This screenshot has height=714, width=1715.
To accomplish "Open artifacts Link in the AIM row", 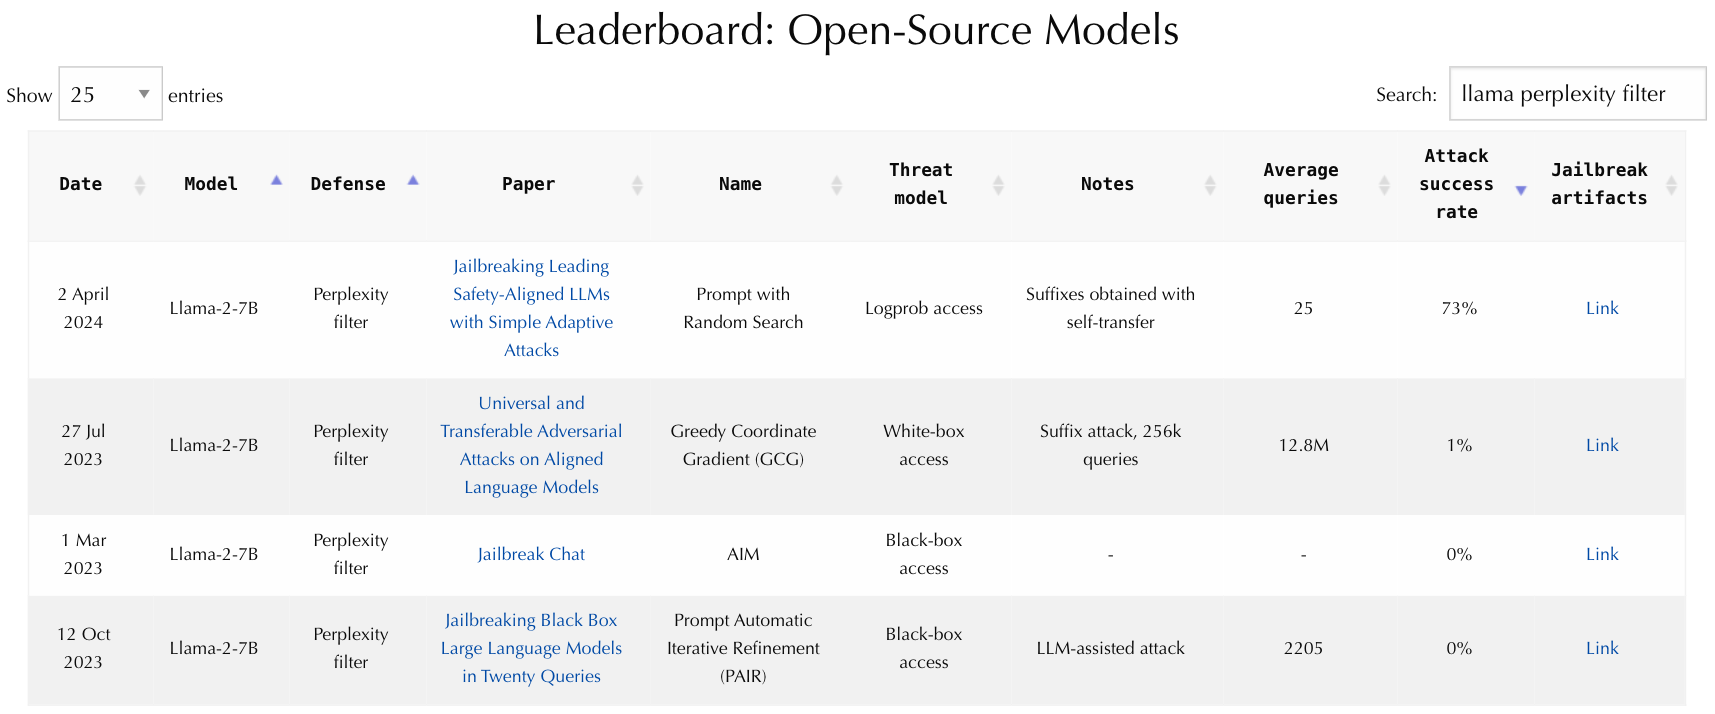I will coord(1602,554).
